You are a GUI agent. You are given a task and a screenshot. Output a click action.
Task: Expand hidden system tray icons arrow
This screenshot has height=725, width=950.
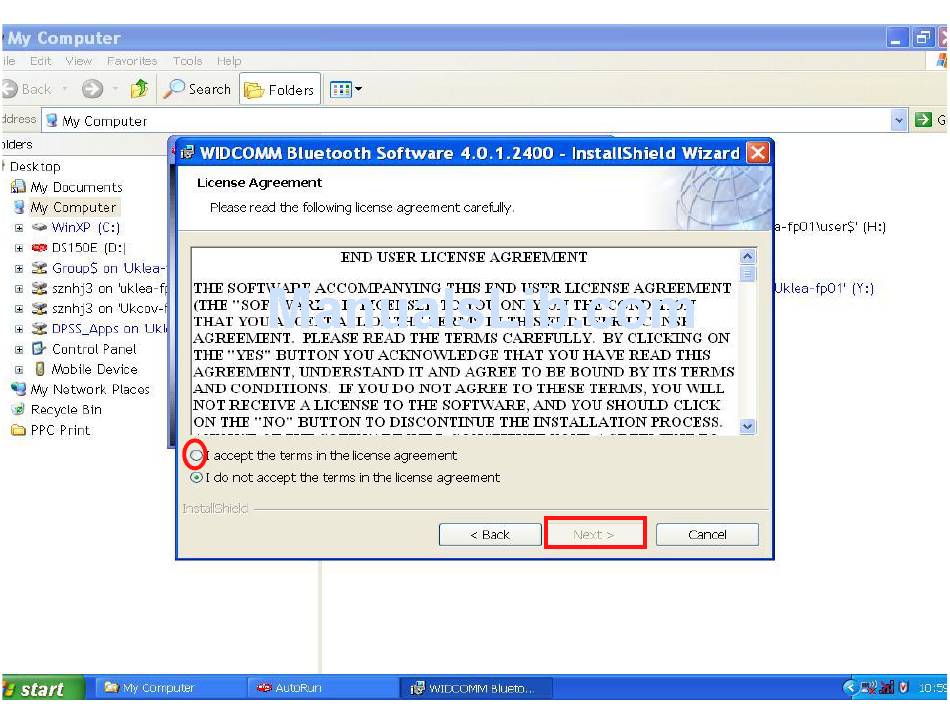(850, 687)
